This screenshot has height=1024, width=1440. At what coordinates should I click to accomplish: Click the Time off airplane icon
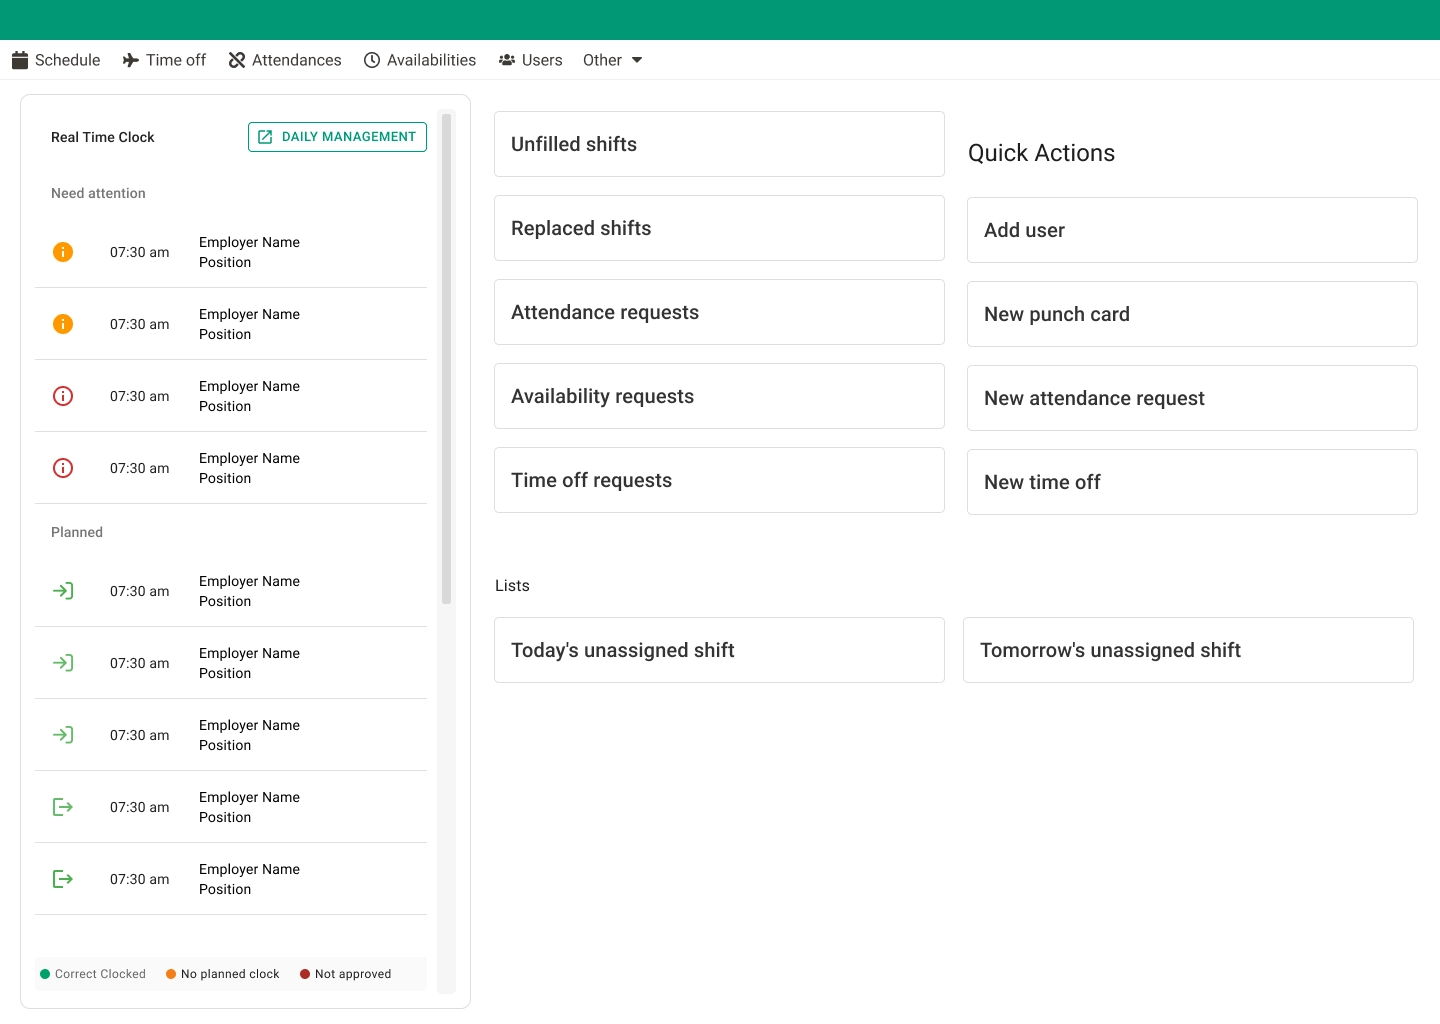point(130,60)
